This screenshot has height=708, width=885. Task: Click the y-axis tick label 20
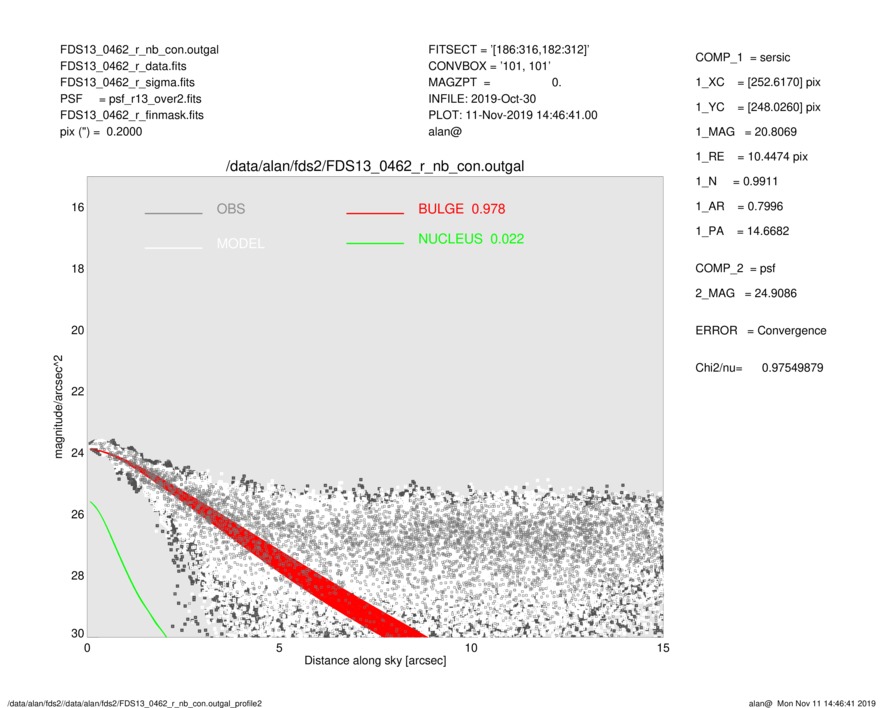[x=78, y=330]
